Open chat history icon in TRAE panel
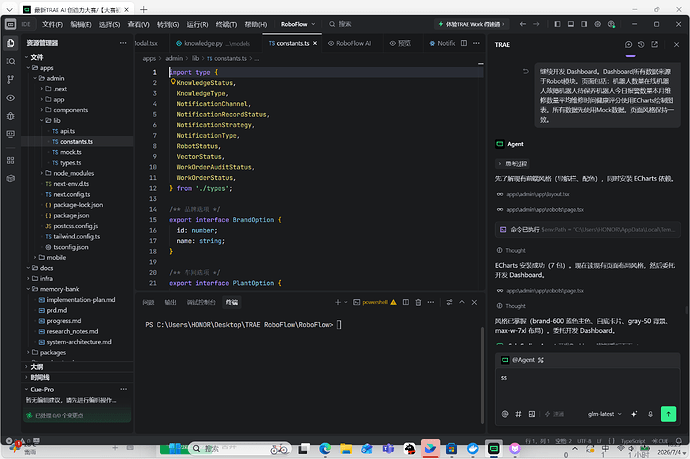Image resolution: width=690 pixels, height=459 pixels. 641,44
